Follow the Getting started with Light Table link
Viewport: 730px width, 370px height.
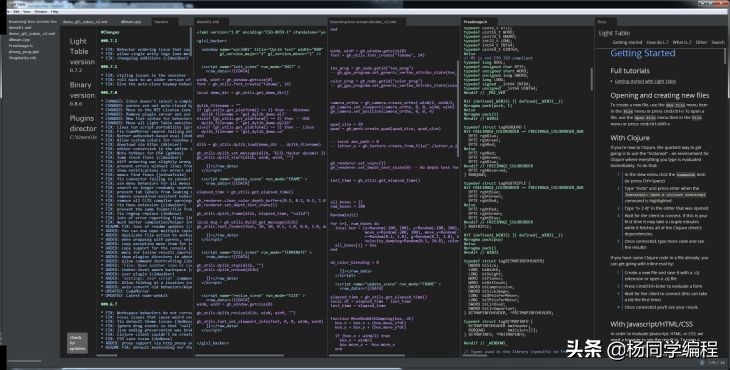[645, 81]
